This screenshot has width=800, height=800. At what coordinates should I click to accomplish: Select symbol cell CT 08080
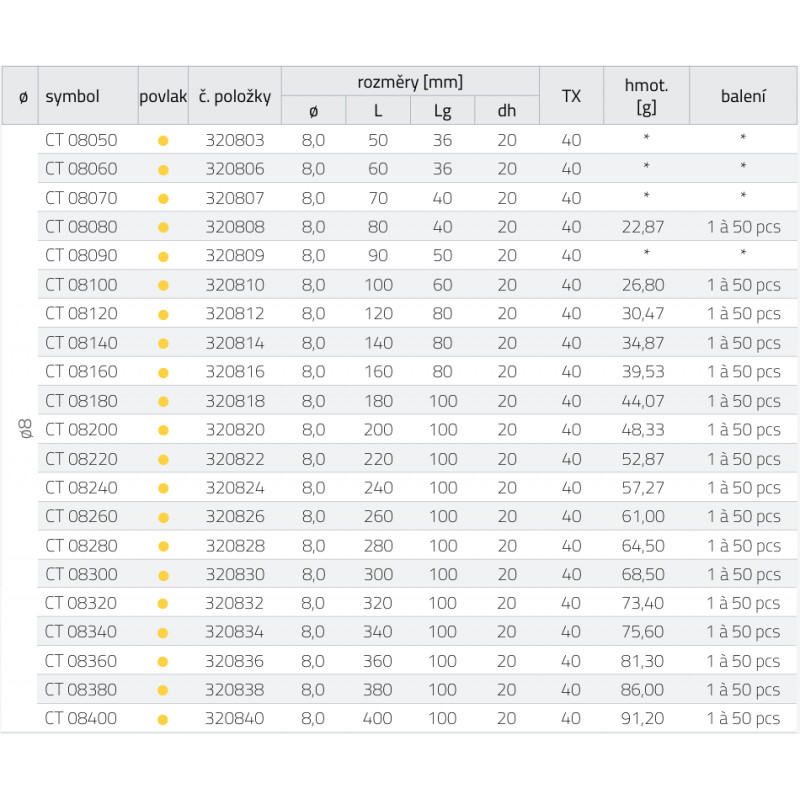pos(81,227)
